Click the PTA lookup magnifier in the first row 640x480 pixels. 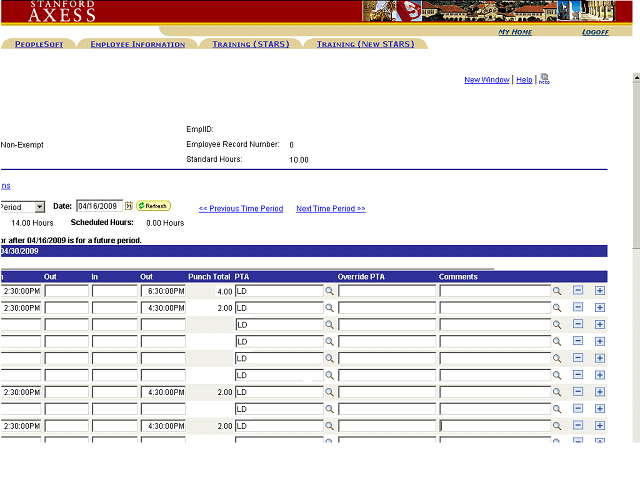click(x=329, y=291)
